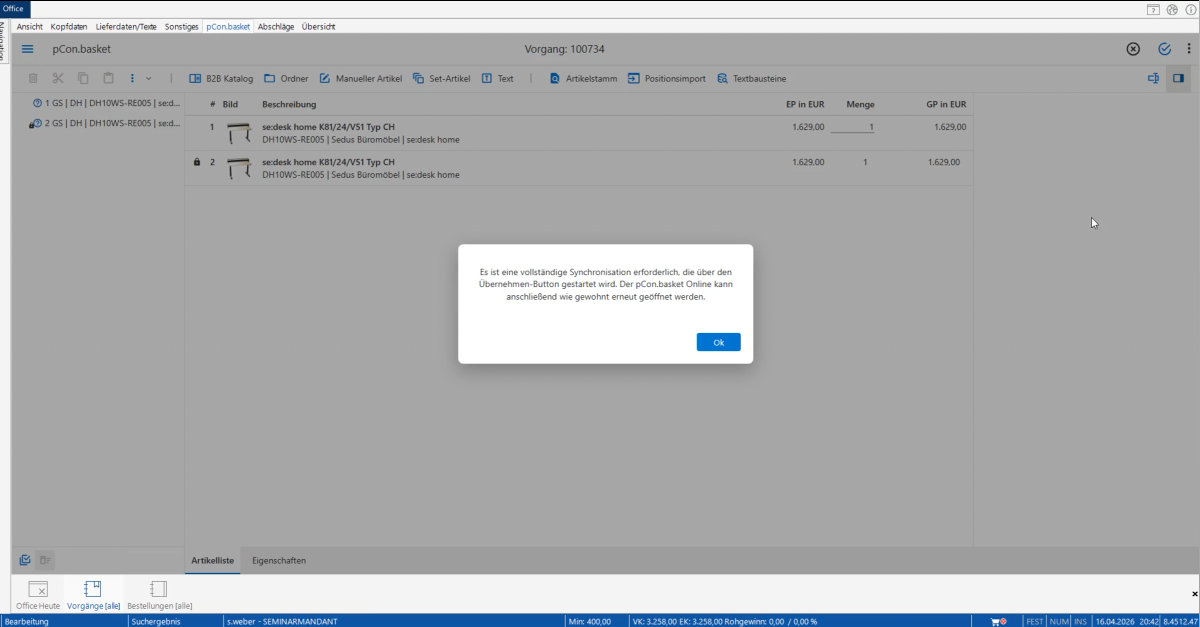Image resolution: width=1200 pixels, height=627 pixels.
Task: Click the Set-Artikel toolbar icon
Action: pyautogui.click(x=419, y=78)
